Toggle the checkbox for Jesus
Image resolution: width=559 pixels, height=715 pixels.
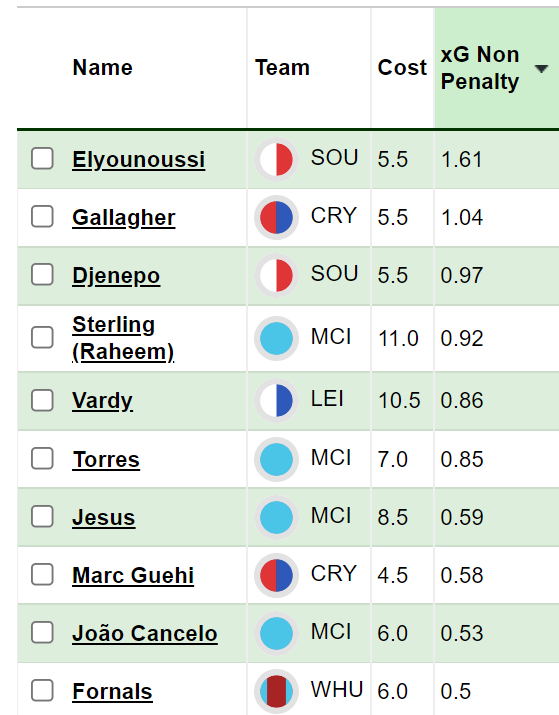pos(42,517)
